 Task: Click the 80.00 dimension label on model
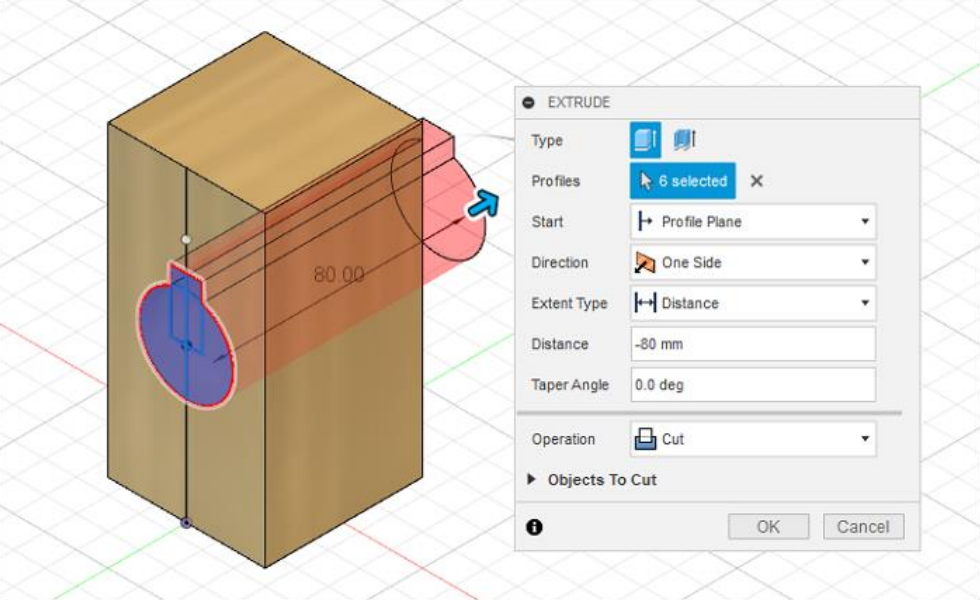point(338,274)
